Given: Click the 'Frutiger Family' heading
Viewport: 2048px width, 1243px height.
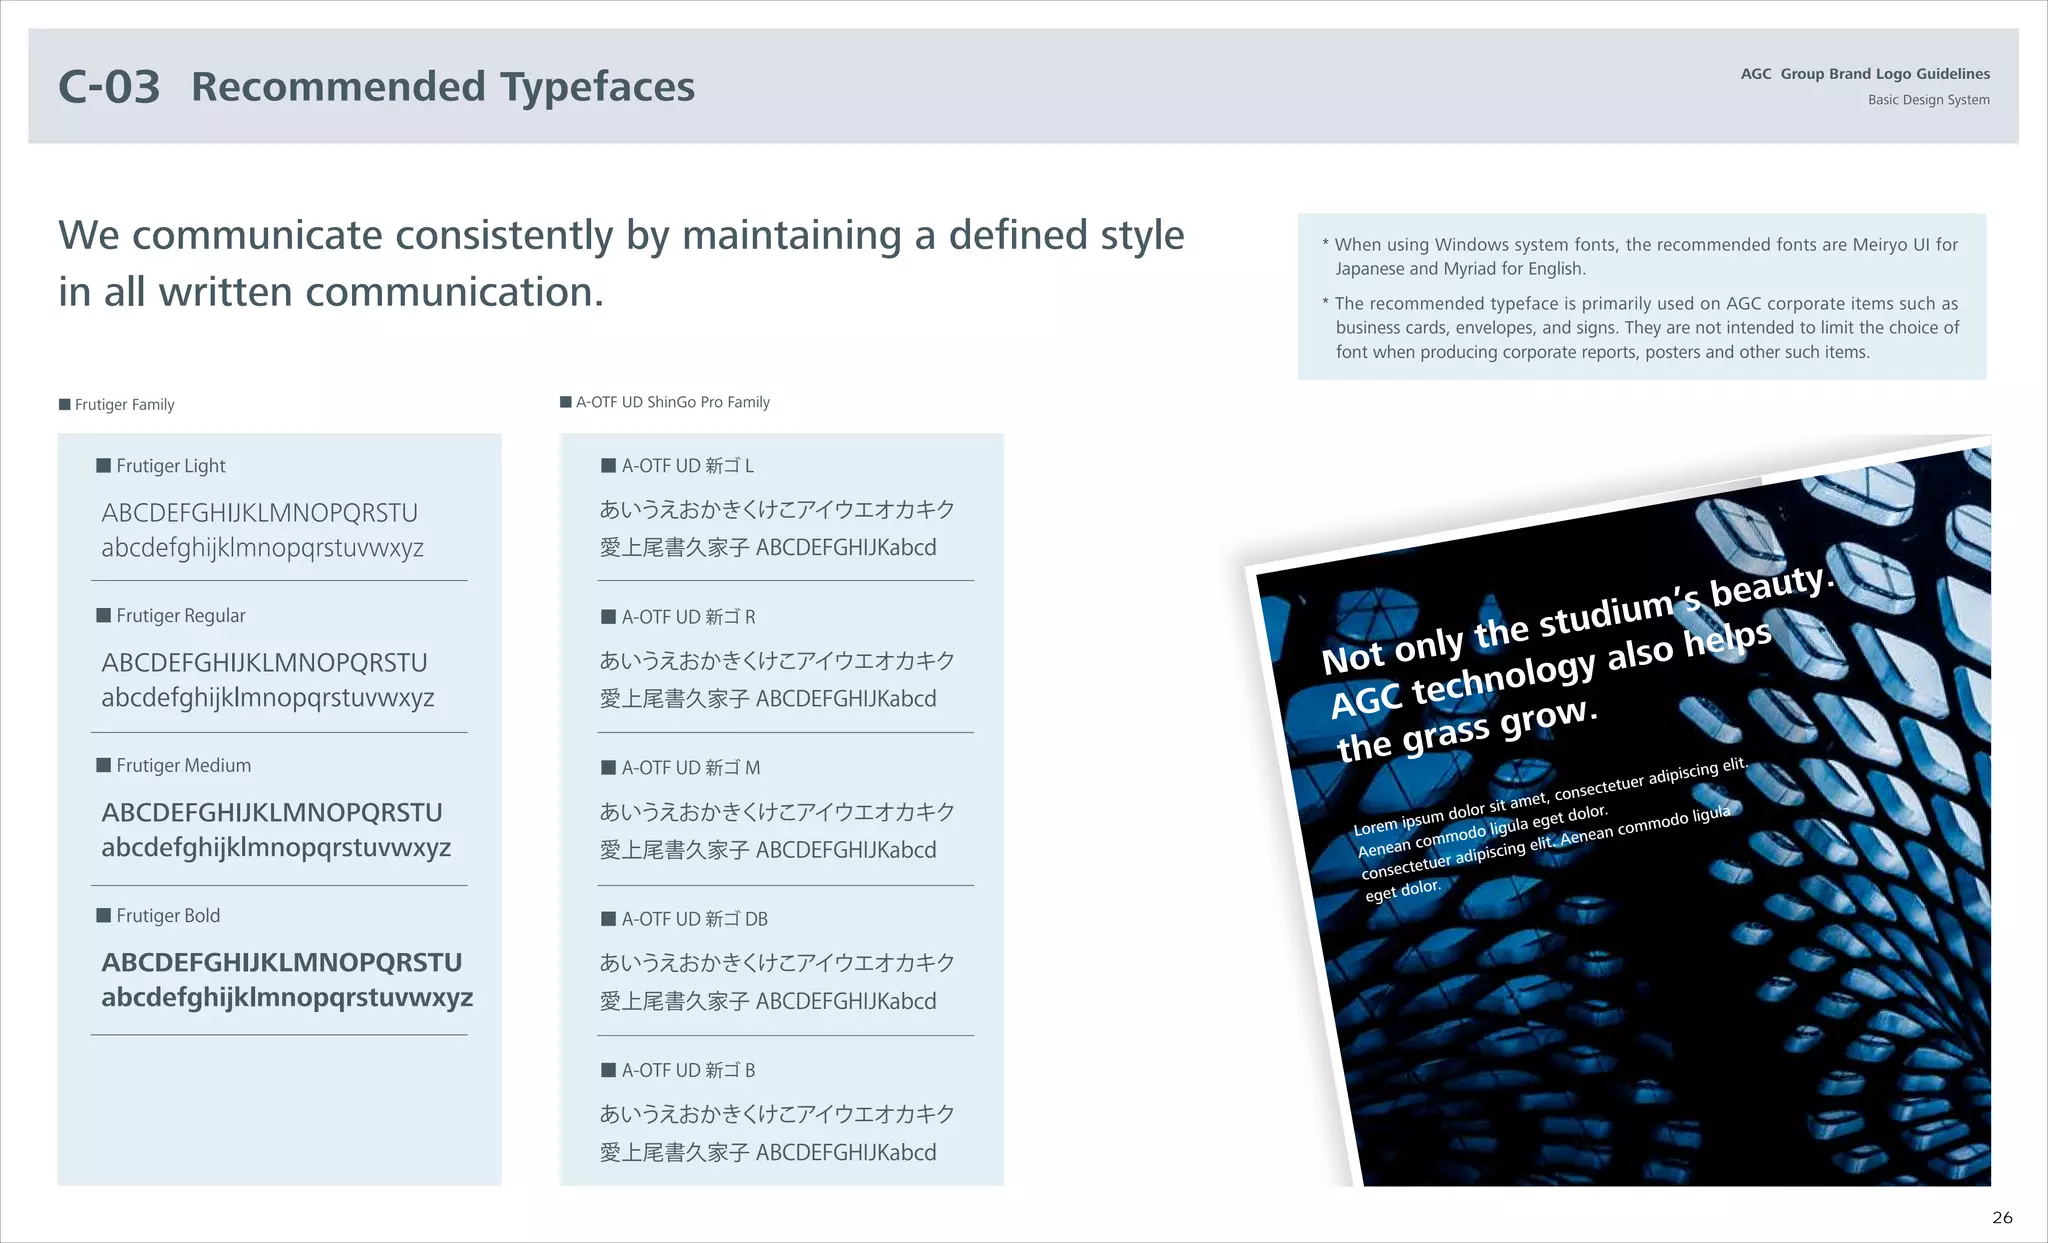Looking at the screenshot, I should coord(124,405).
